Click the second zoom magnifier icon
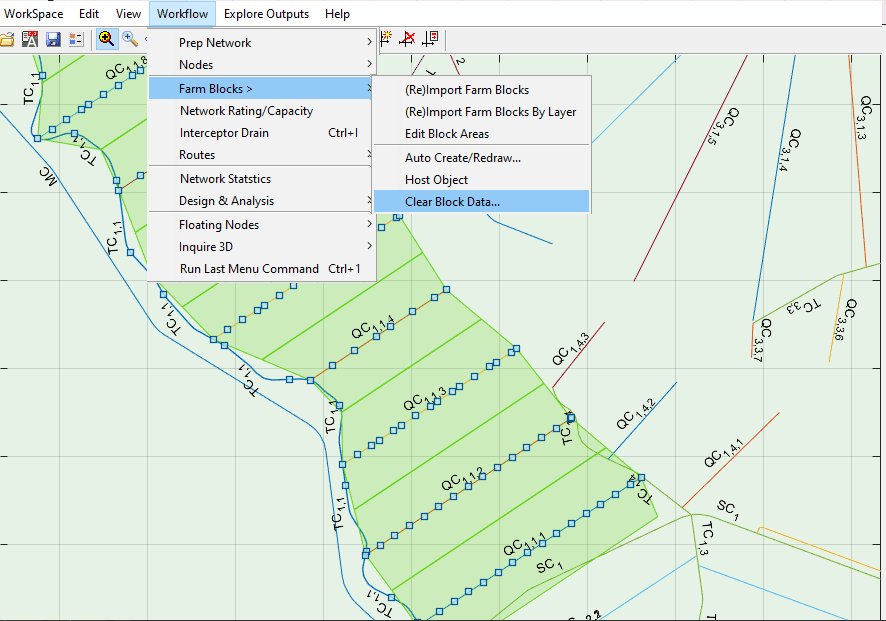This screenshot has width=886, height=621. [130, 39]
